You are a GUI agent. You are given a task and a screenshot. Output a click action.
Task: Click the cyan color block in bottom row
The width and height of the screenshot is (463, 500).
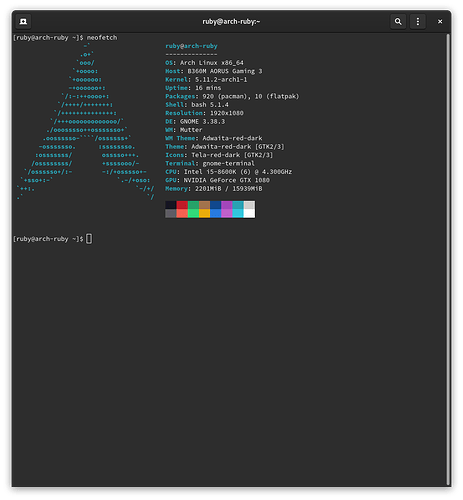238,214
